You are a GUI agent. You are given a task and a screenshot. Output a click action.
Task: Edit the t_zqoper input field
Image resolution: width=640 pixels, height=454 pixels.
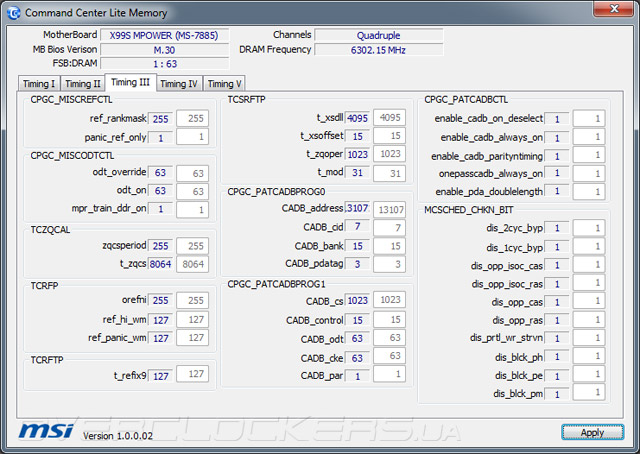pos(389,154)
